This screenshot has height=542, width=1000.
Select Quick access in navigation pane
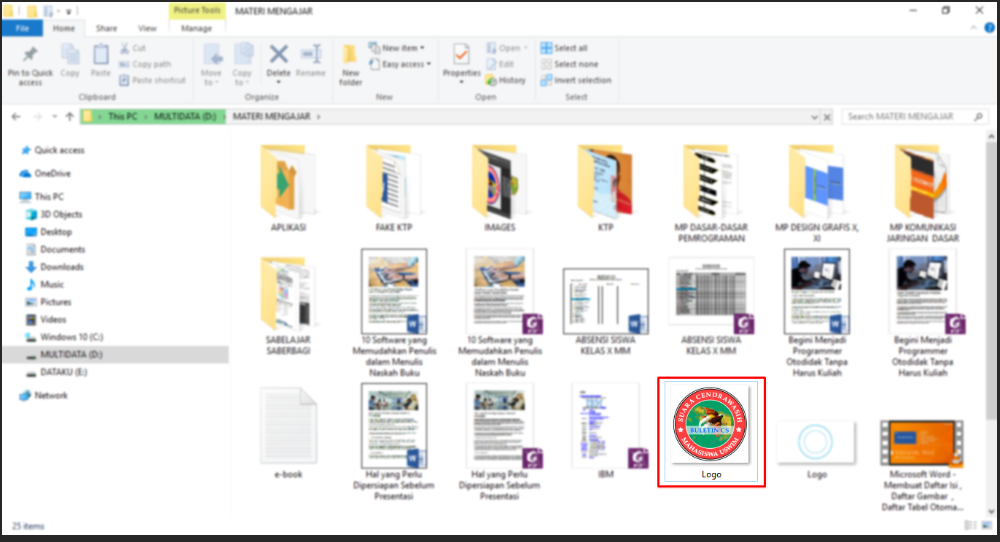(59, 150)
